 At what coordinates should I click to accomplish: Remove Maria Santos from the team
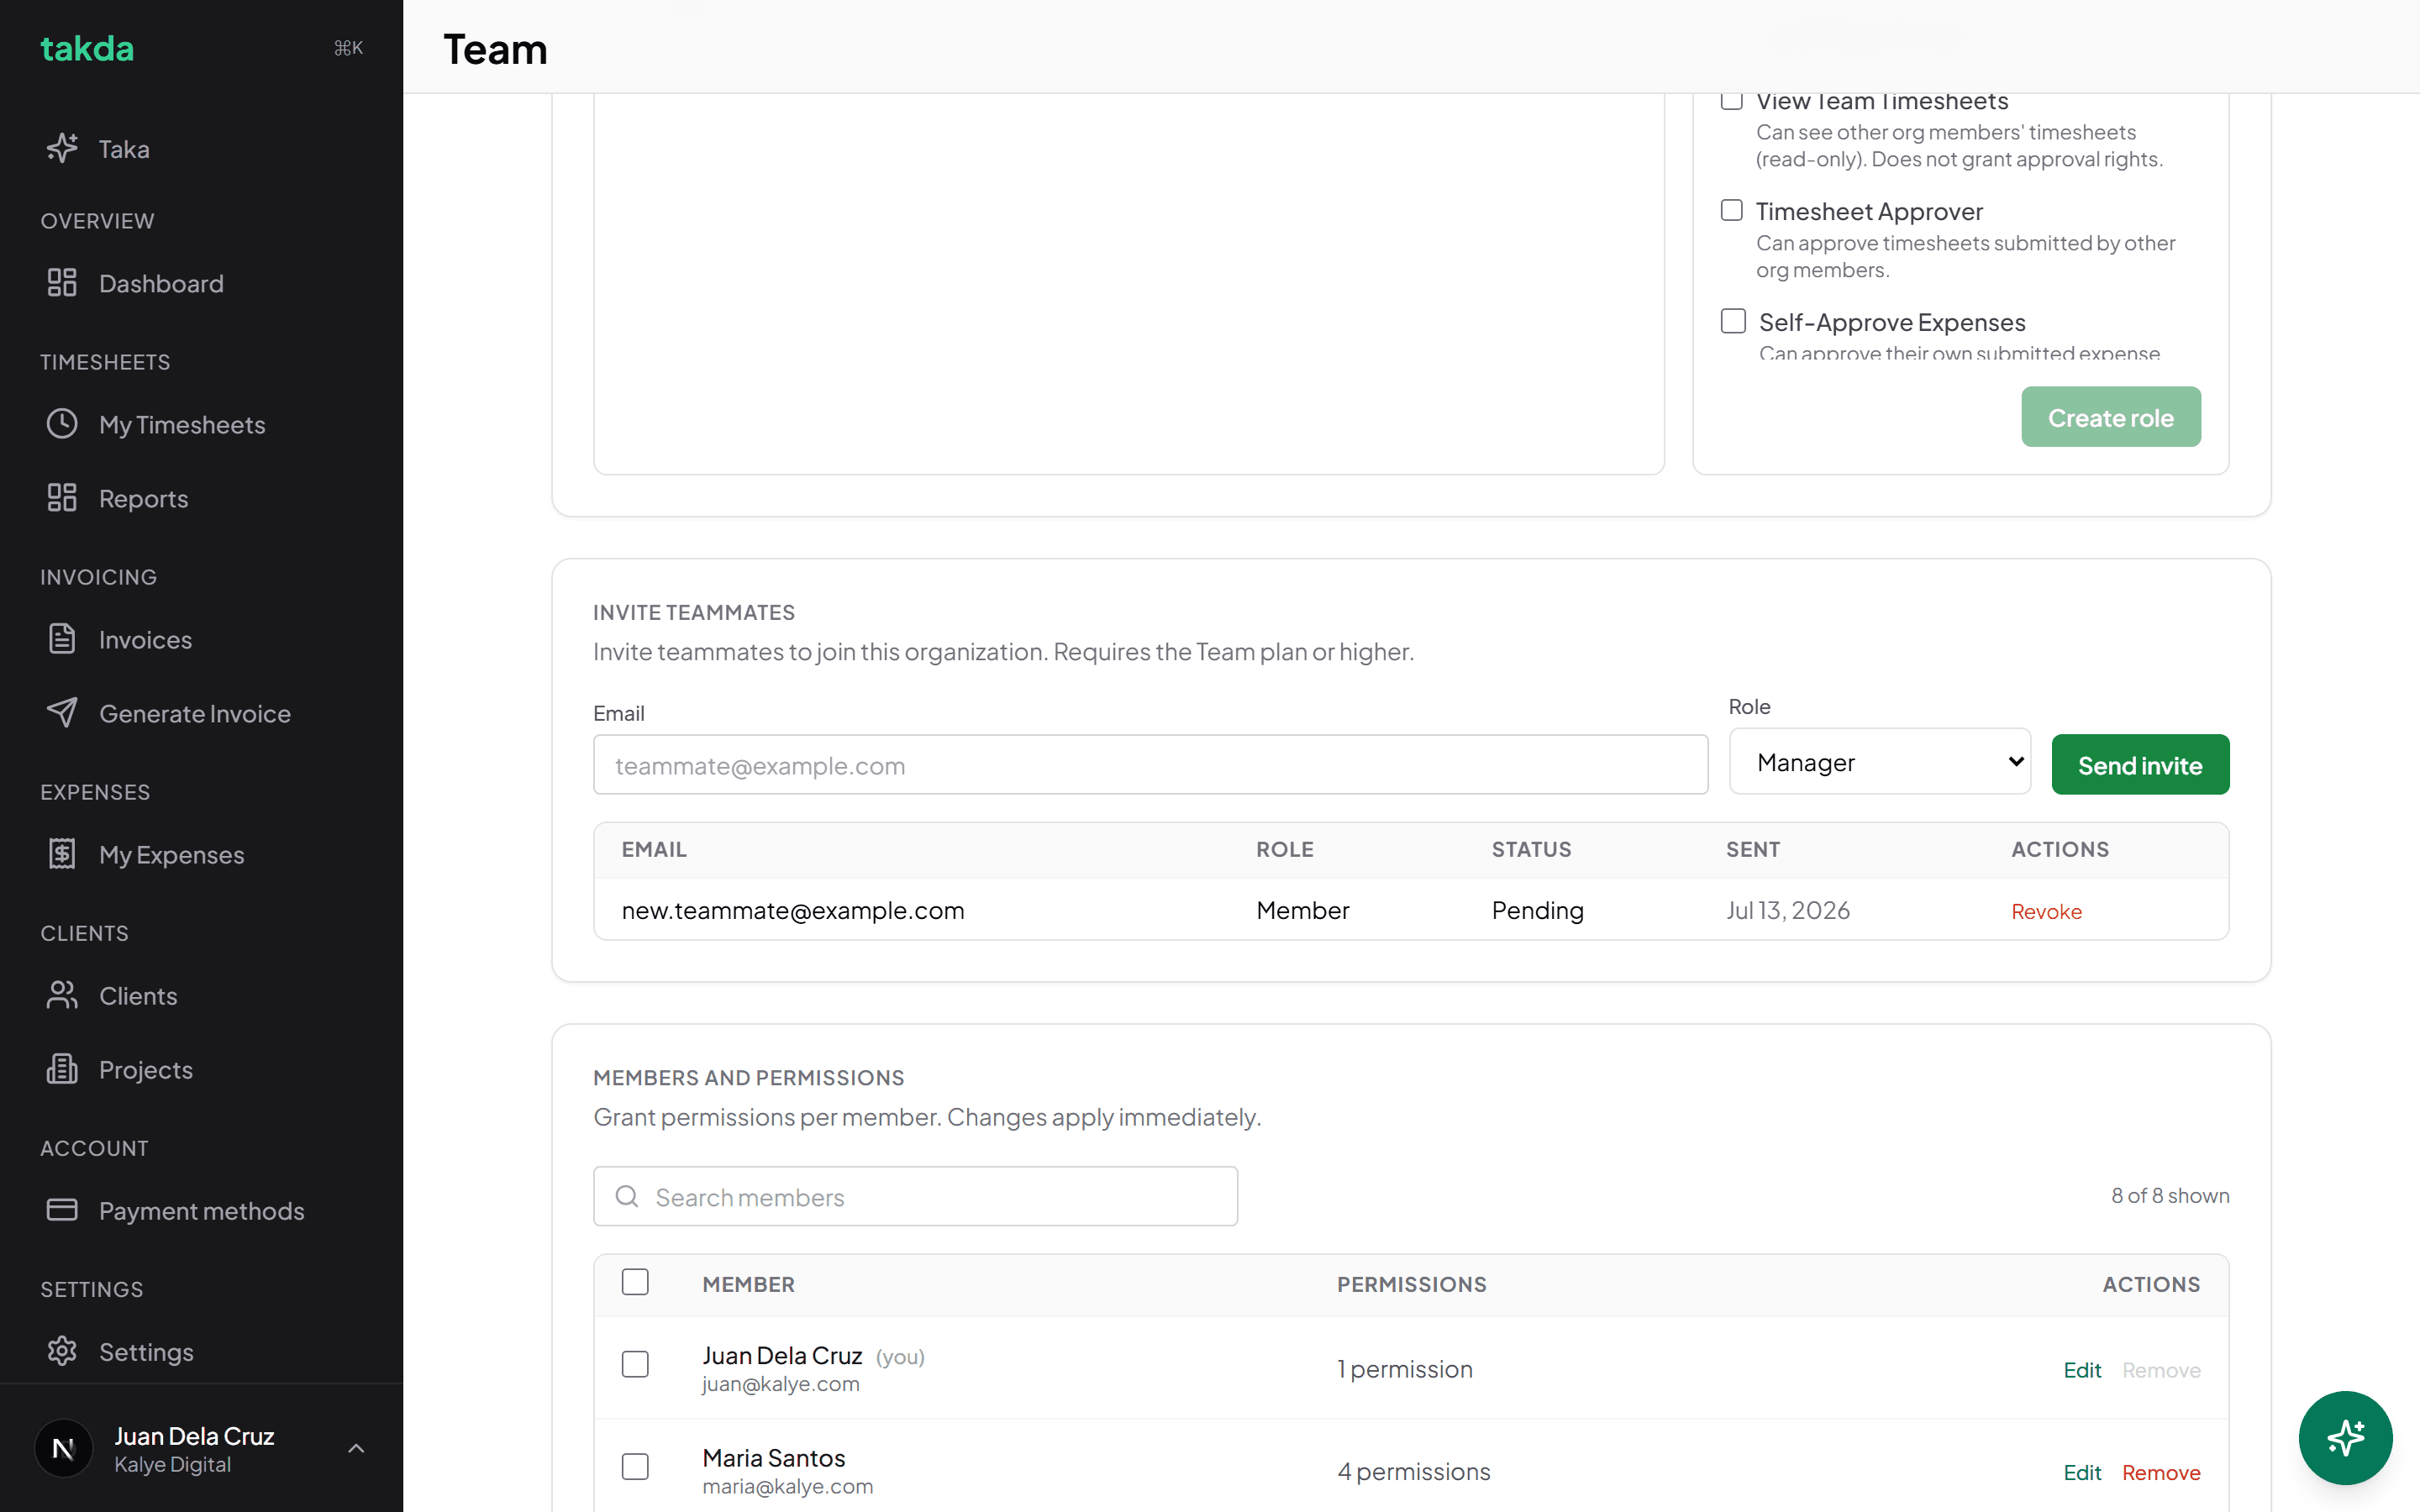[x=2161, y=1472]
